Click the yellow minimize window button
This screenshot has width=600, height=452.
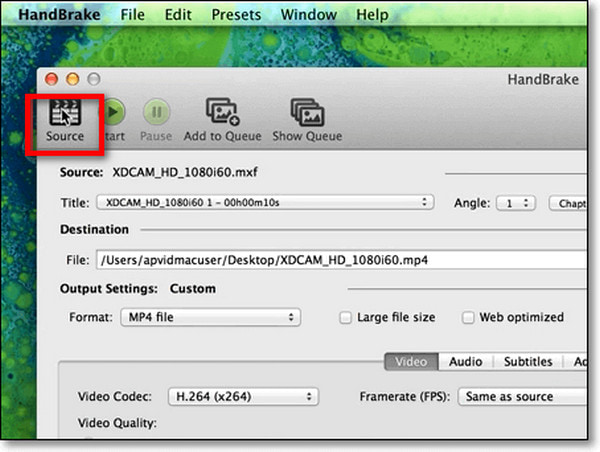[x=73, y=79]
